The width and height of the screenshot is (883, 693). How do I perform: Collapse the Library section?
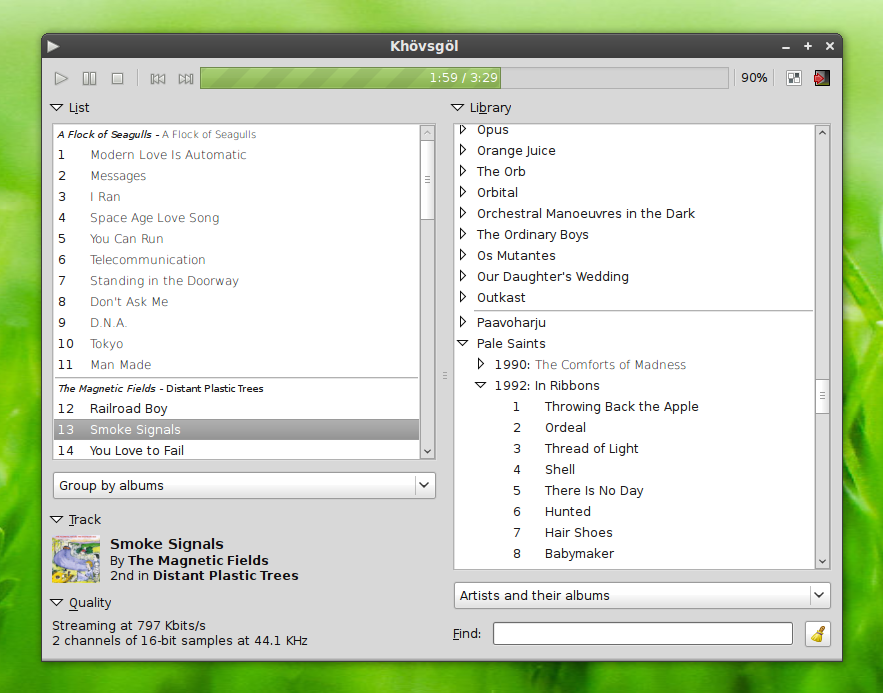458,108
